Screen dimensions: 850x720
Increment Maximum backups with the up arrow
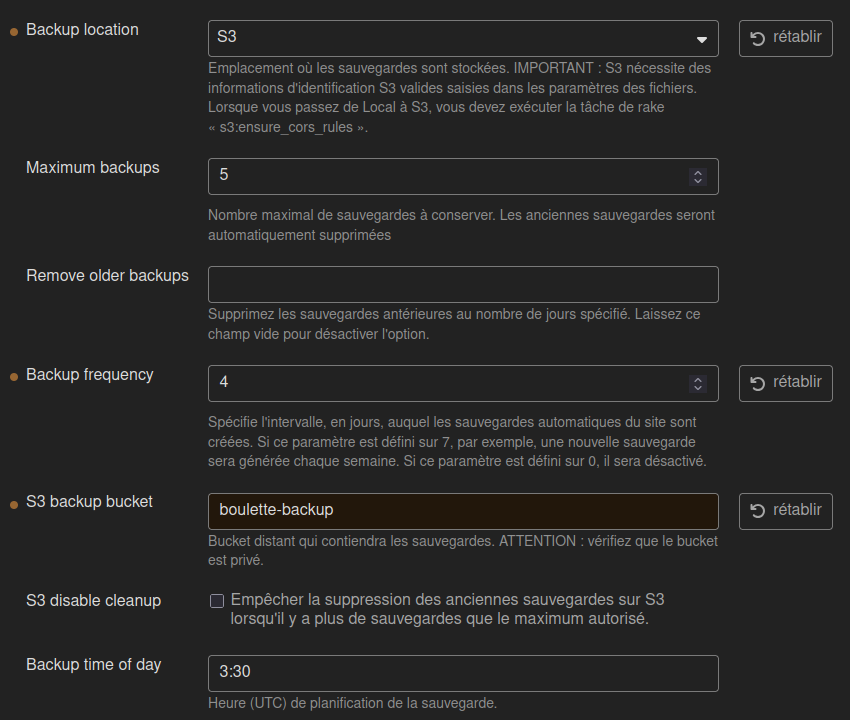(698, 172)
